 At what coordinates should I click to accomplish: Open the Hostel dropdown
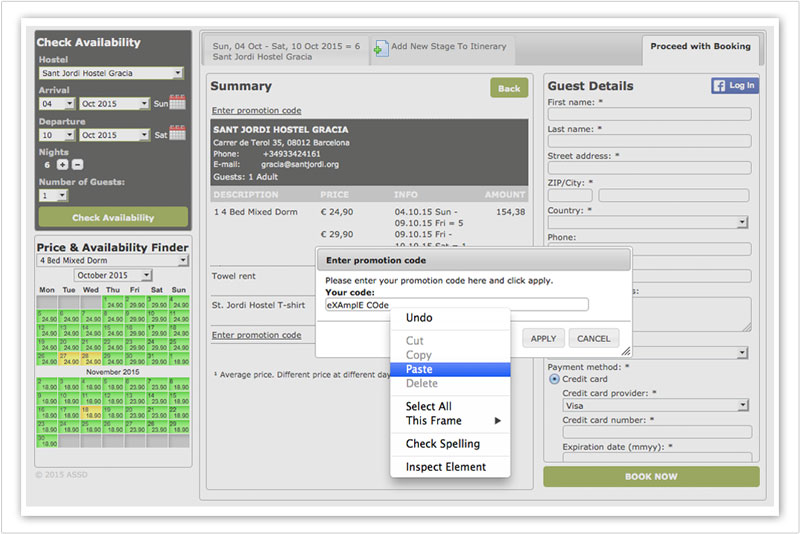pos(111,73)
